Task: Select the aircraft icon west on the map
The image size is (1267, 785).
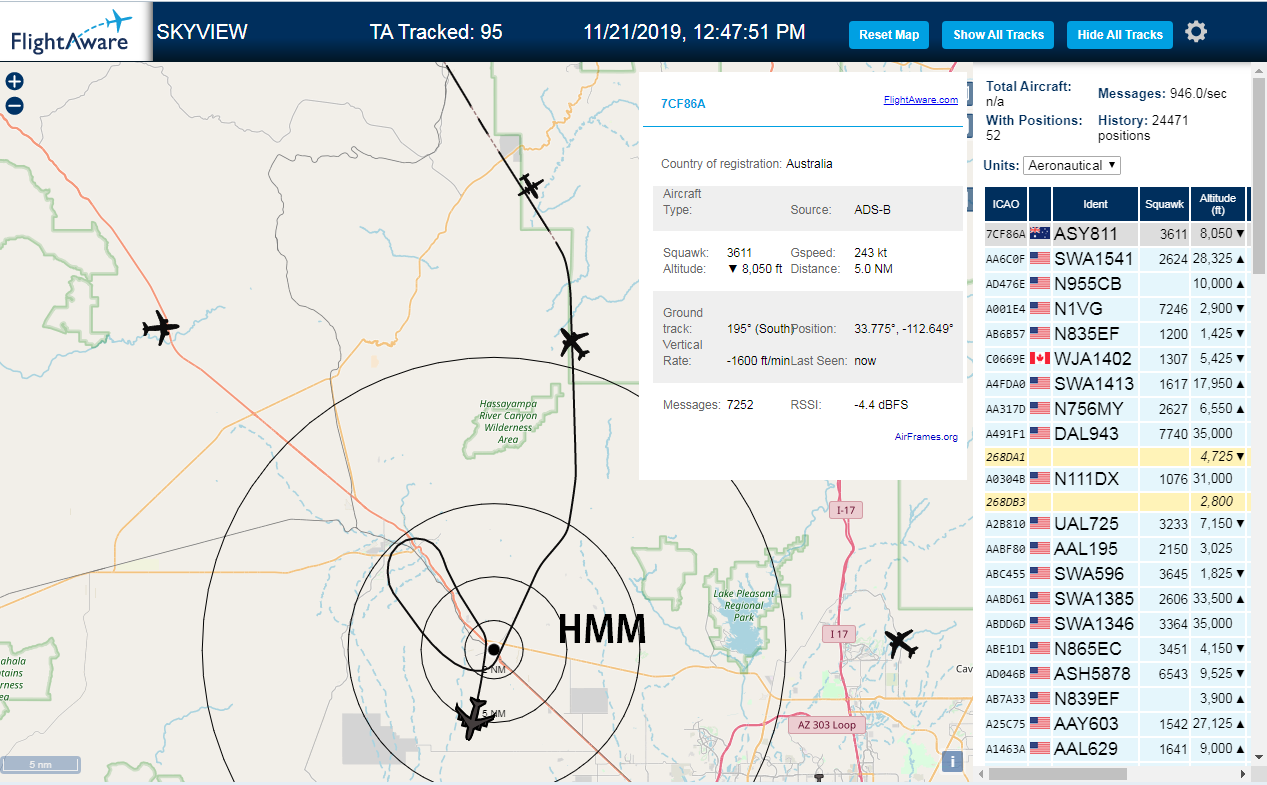Action: (160, 327)
